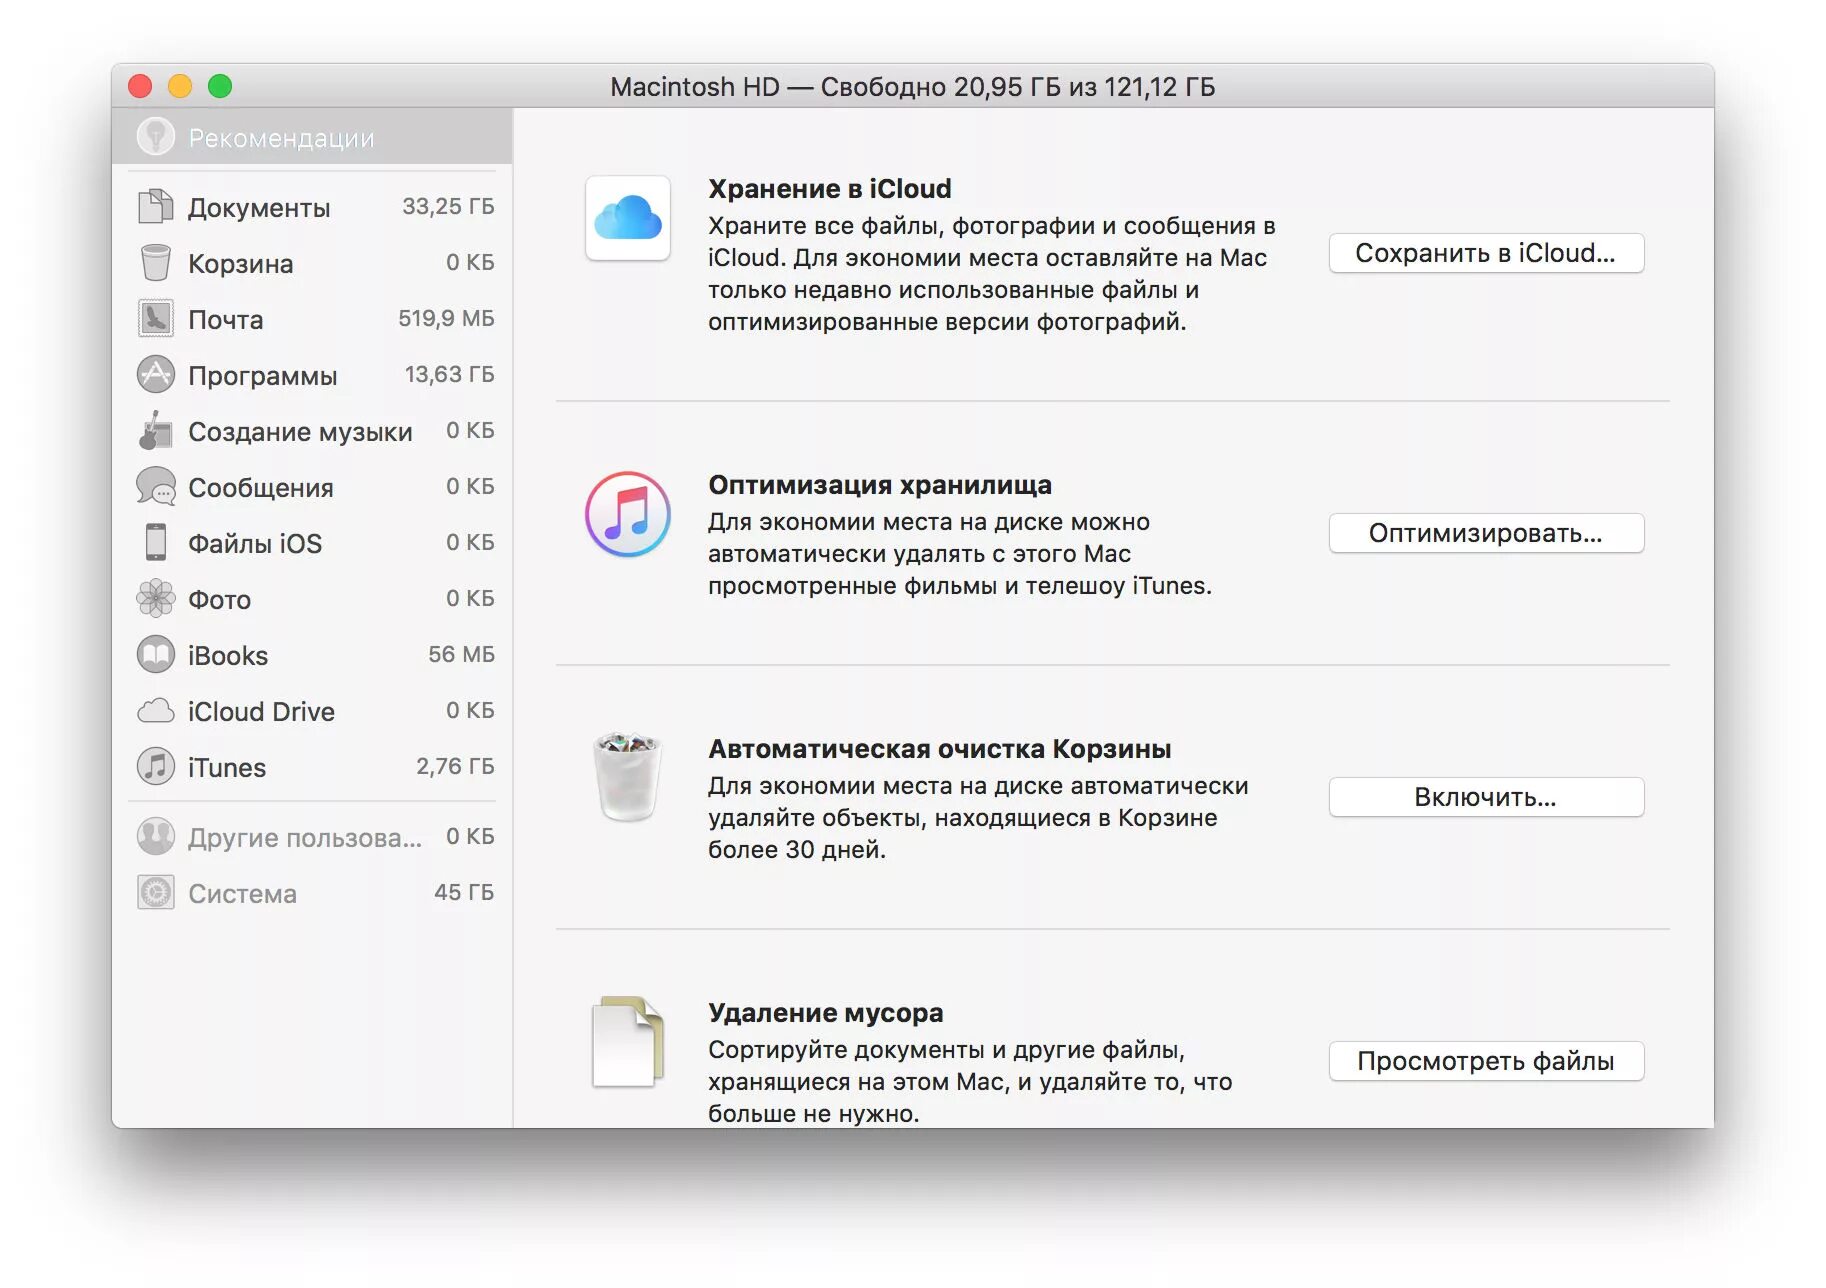Click the Другие пользова… label
Screen dimensions: 1826x1288
305,838
